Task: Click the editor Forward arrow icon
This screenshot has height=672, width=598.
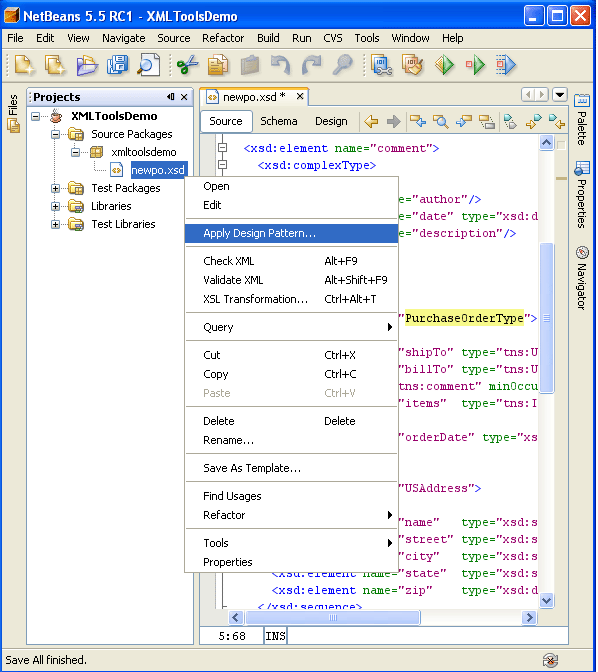Action: pos(393,122)
